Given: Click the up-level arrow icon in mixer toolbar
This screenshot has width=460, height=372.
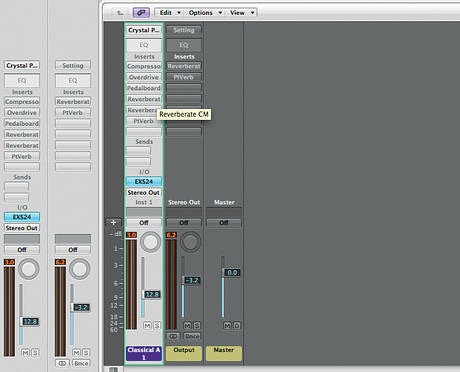Looking at the screenshot, I should coord(120,13).
